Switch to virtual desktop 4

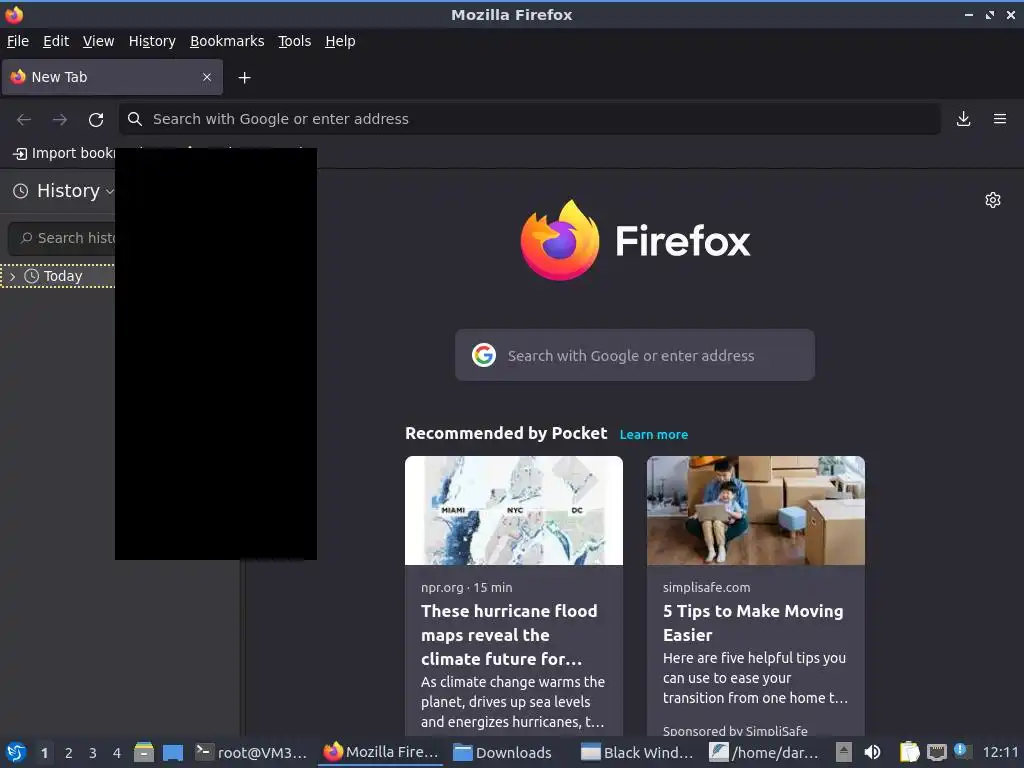[x=117, y=753]
